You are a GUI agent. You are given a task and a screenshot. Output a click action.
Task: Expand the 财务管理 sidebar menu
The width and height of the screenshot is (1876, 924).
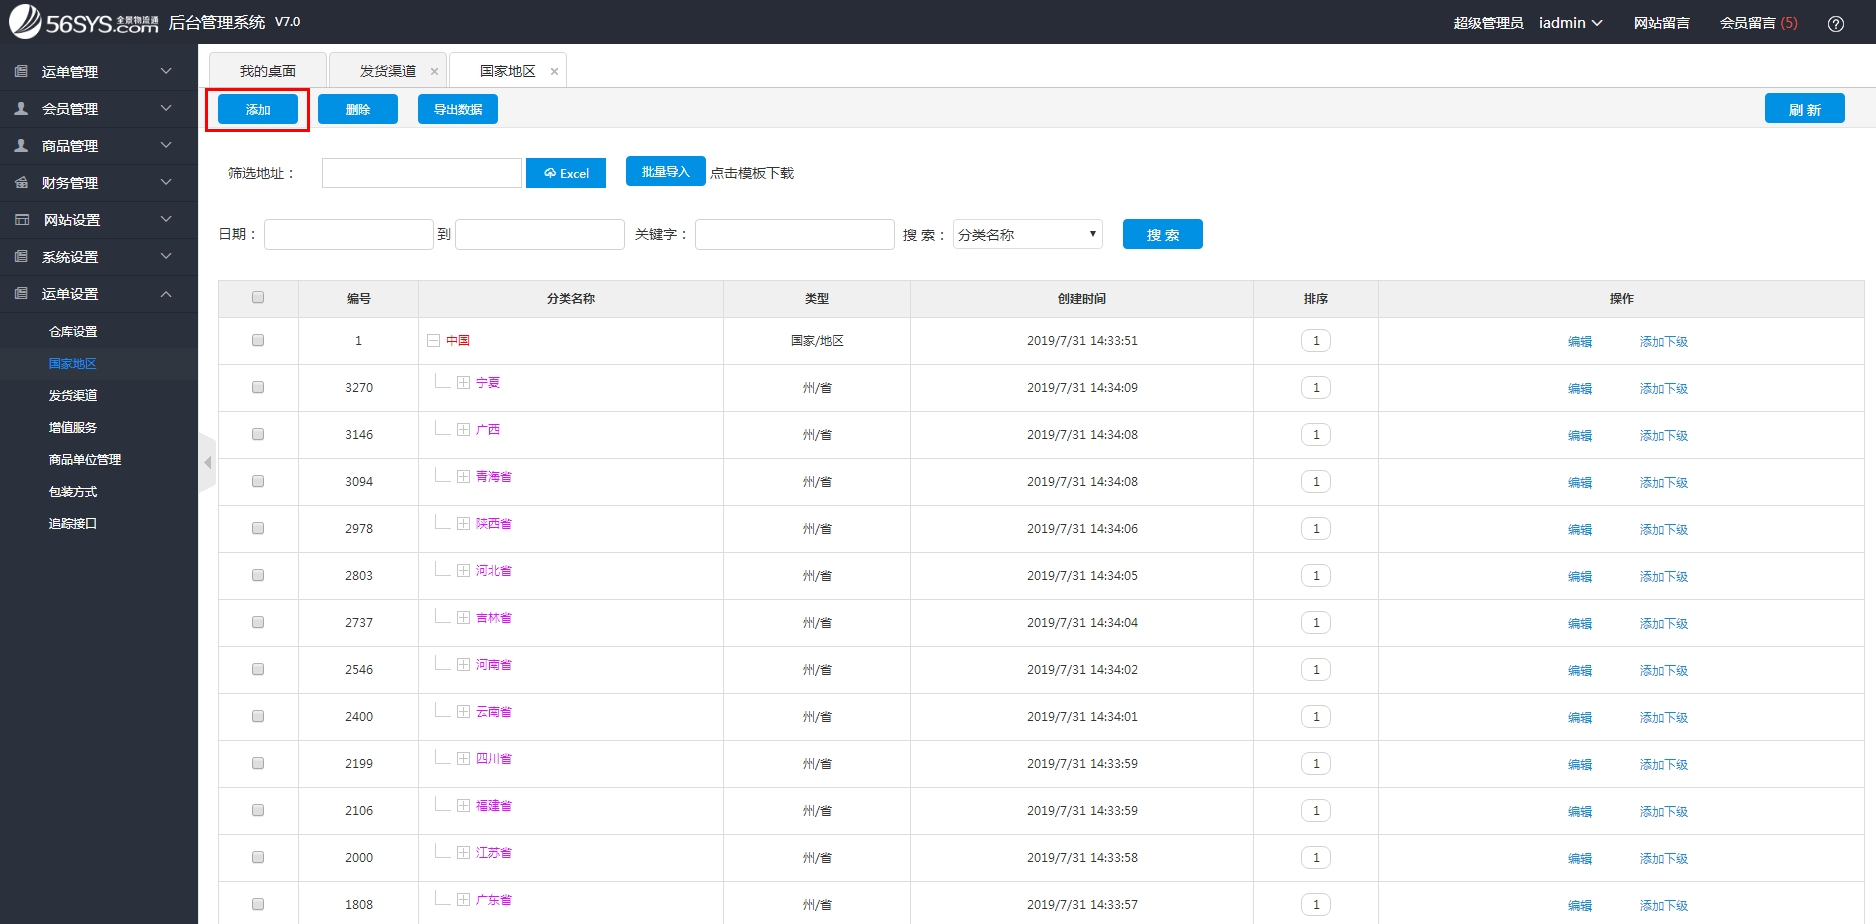click(98, 183)
